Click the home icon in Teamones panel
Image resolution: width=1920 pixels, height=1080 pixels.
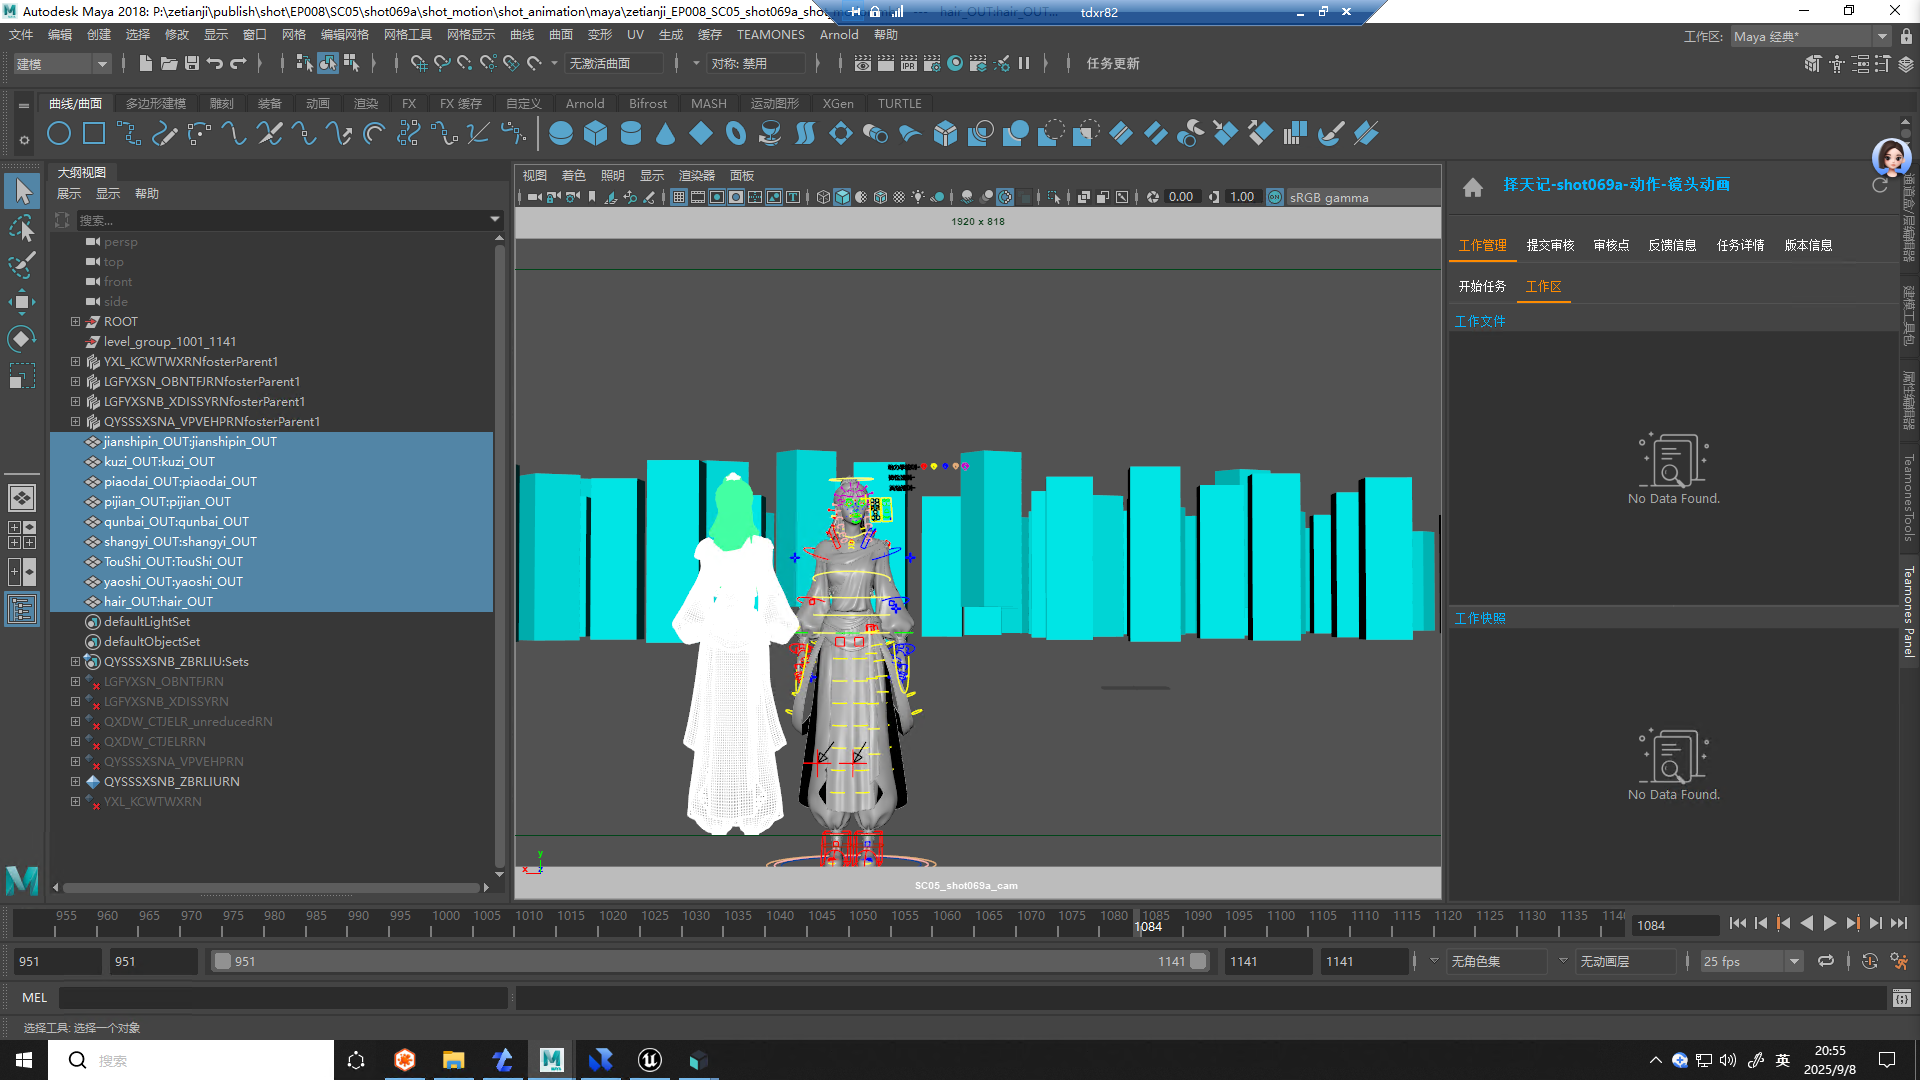tap(1472, 186)
